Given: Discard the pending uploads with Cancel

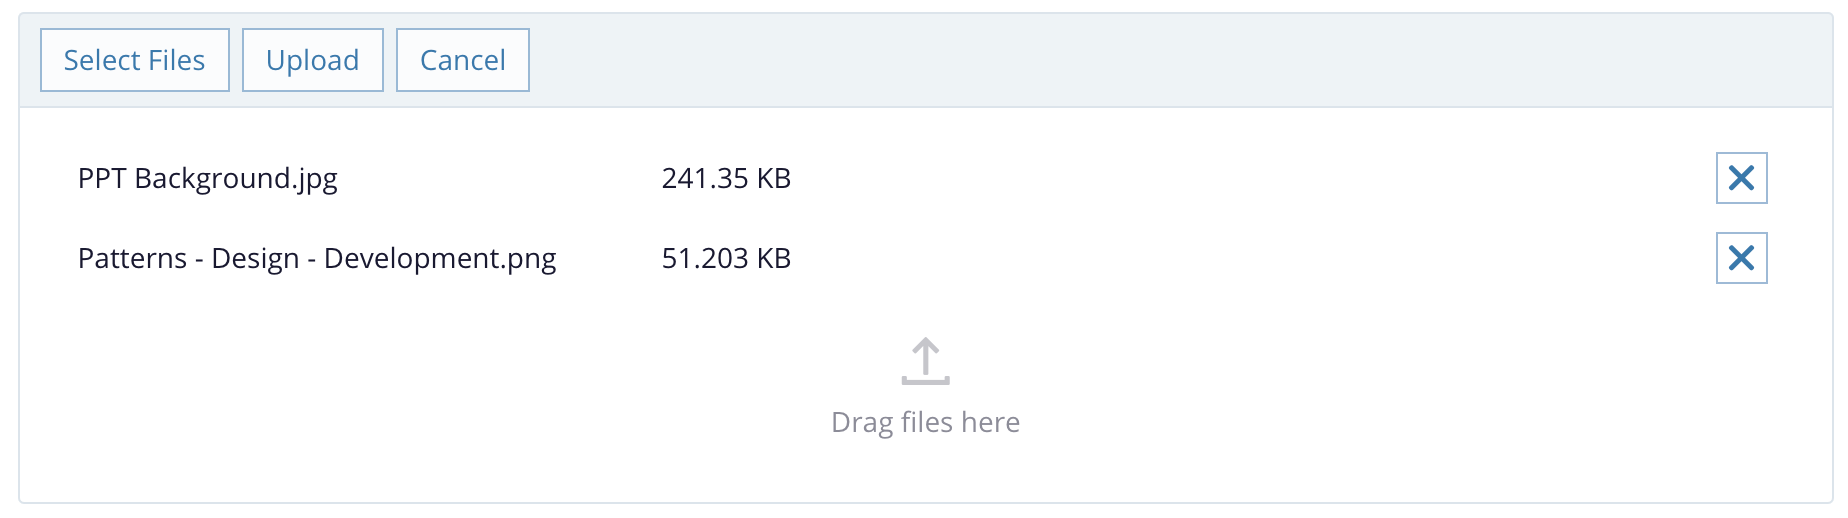Looking at the screenshot, I should point(462,60).
